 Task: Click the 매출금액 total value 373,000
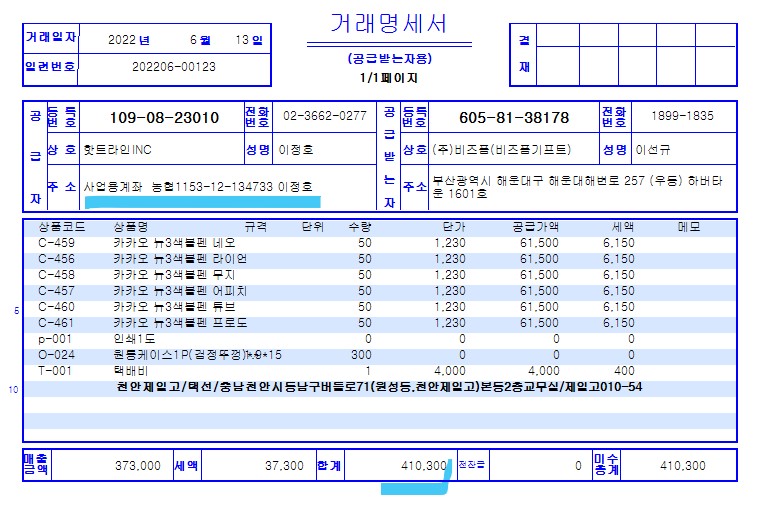point(138,466)
